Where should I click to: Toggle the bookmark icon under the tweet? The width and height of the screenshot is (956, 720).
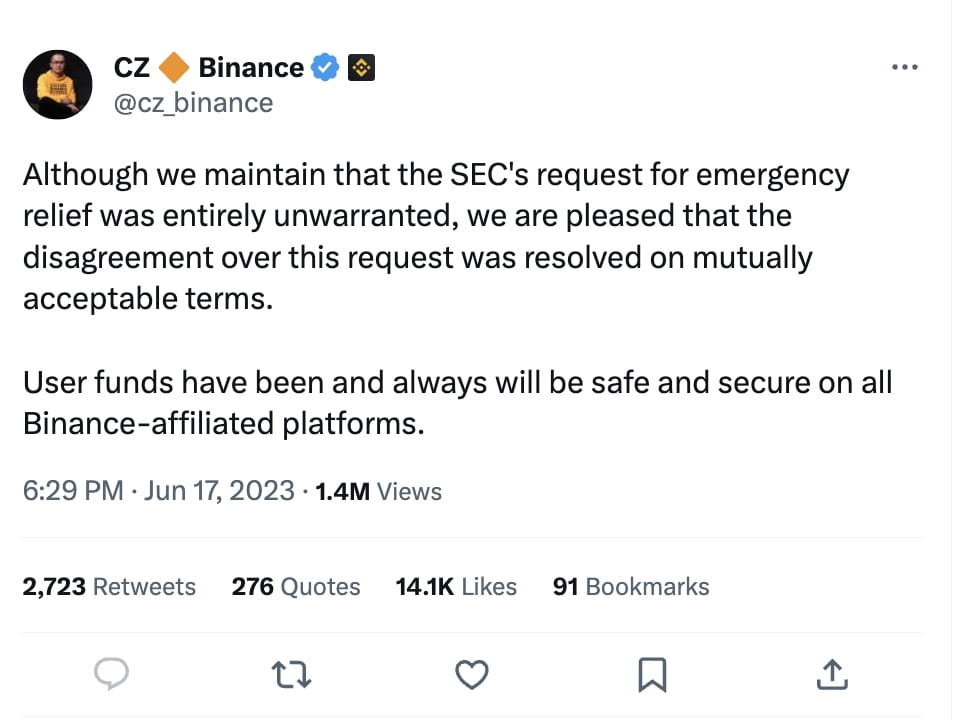pos(652,676)
